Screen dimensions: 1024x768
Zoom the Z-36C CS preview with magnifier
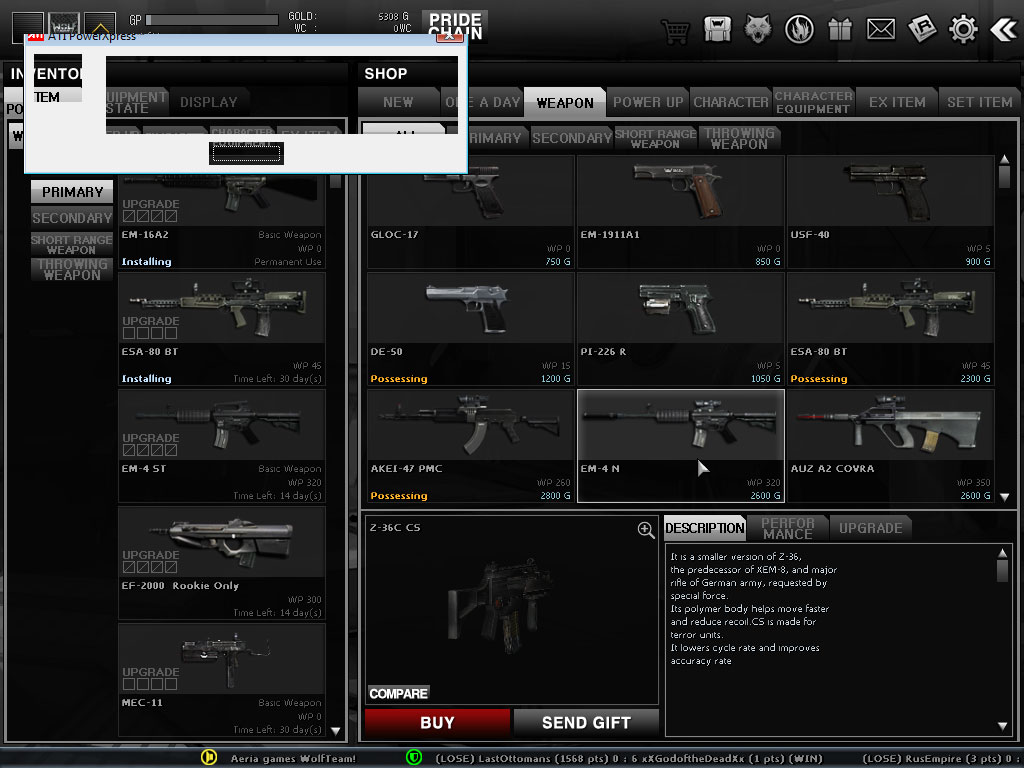[x=646, y=530]
